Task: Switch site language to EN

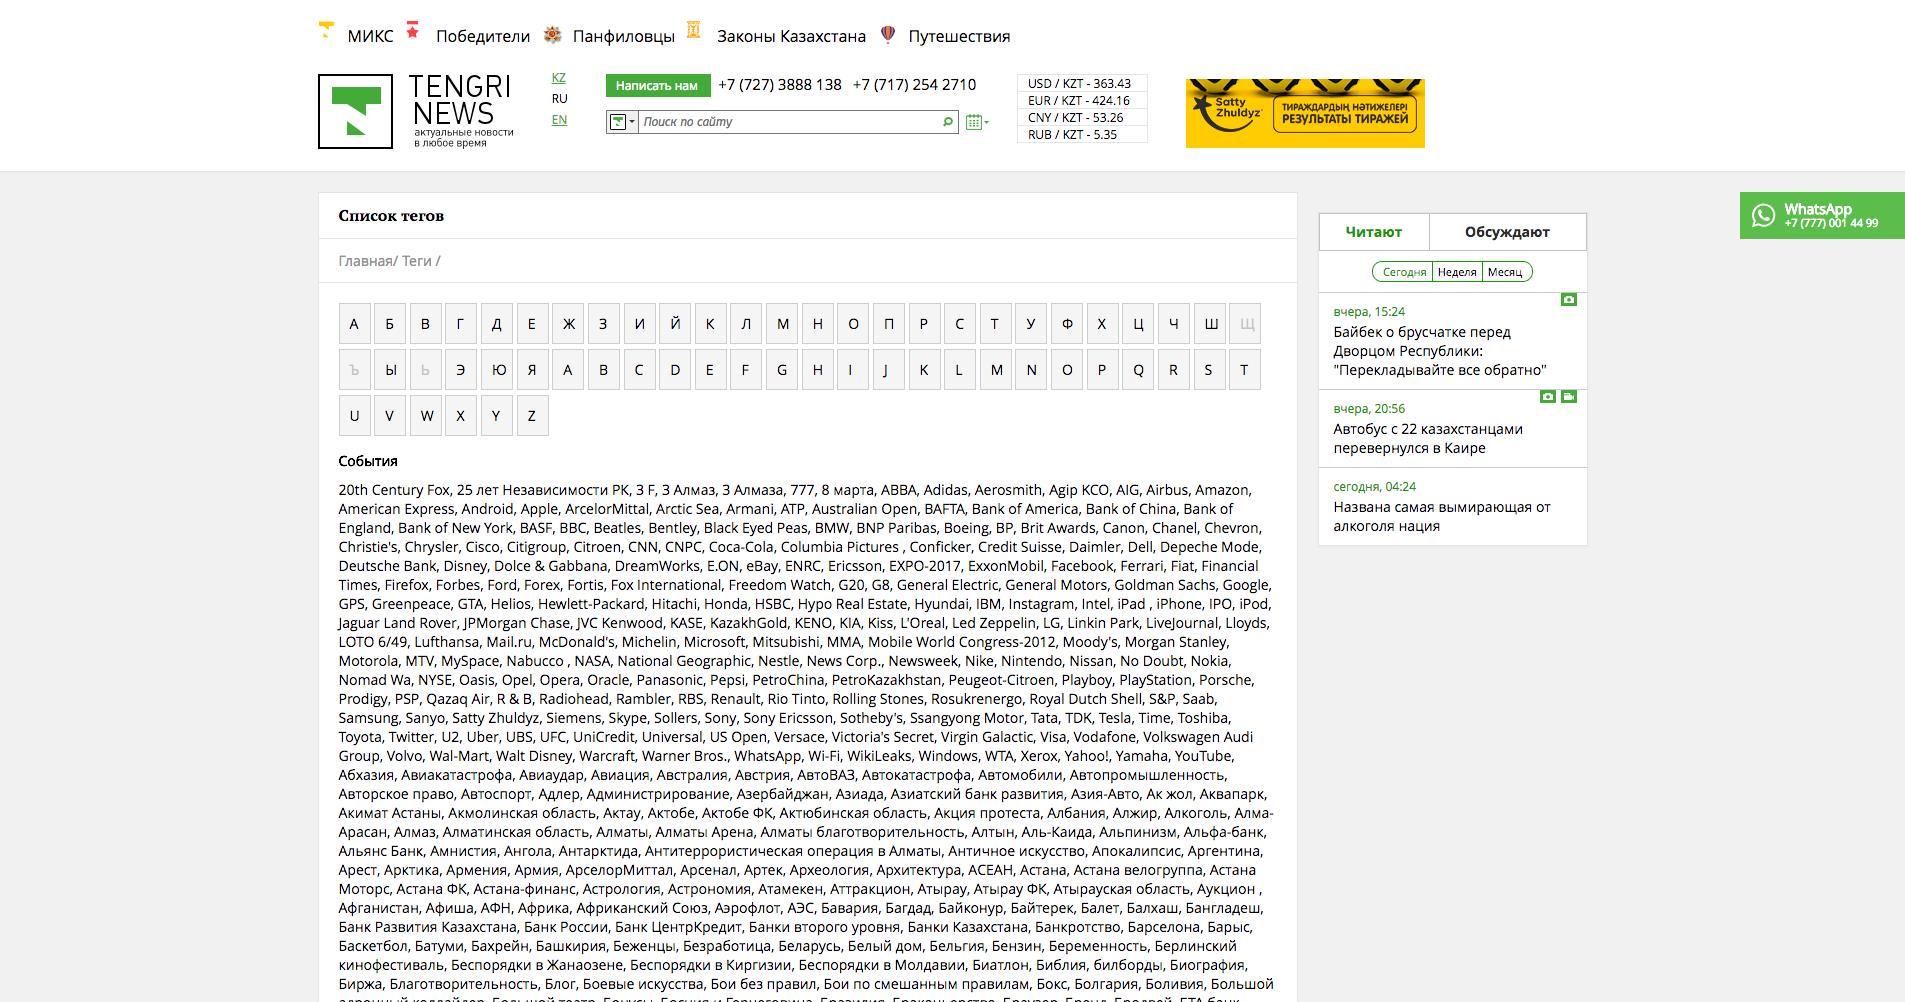Action: 559,120
